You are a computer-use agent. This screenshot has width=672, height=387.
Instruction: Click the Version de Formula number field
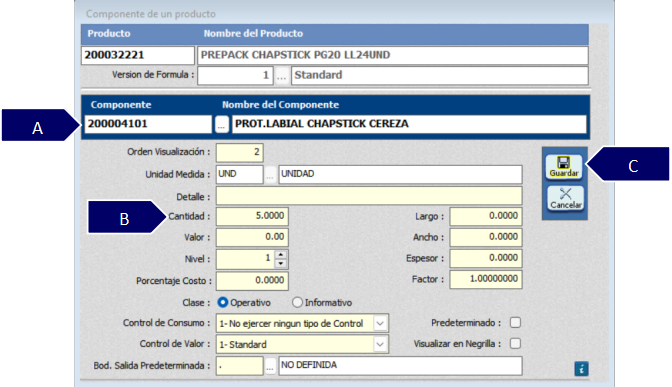pos(235,76)
